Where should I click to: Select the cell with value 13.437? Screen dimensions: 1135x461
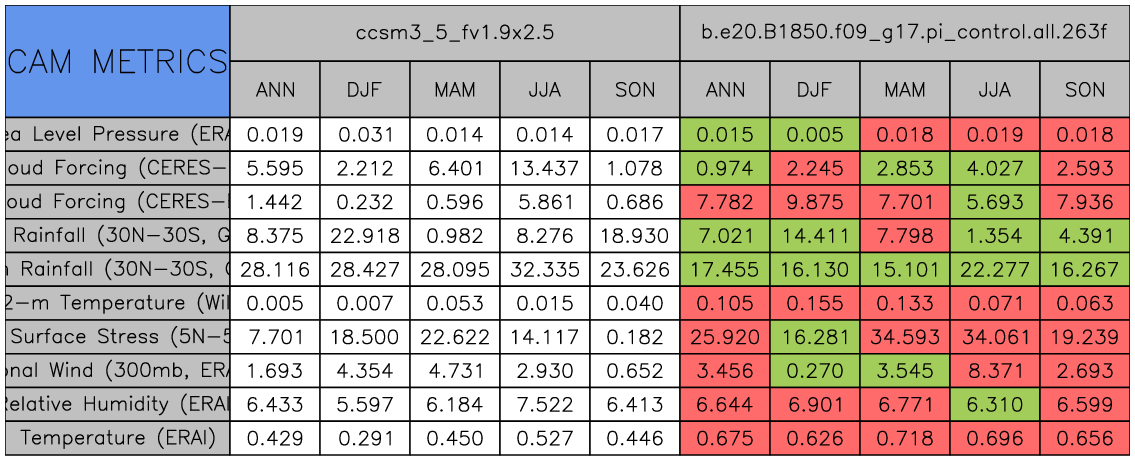tap(545, 168)
